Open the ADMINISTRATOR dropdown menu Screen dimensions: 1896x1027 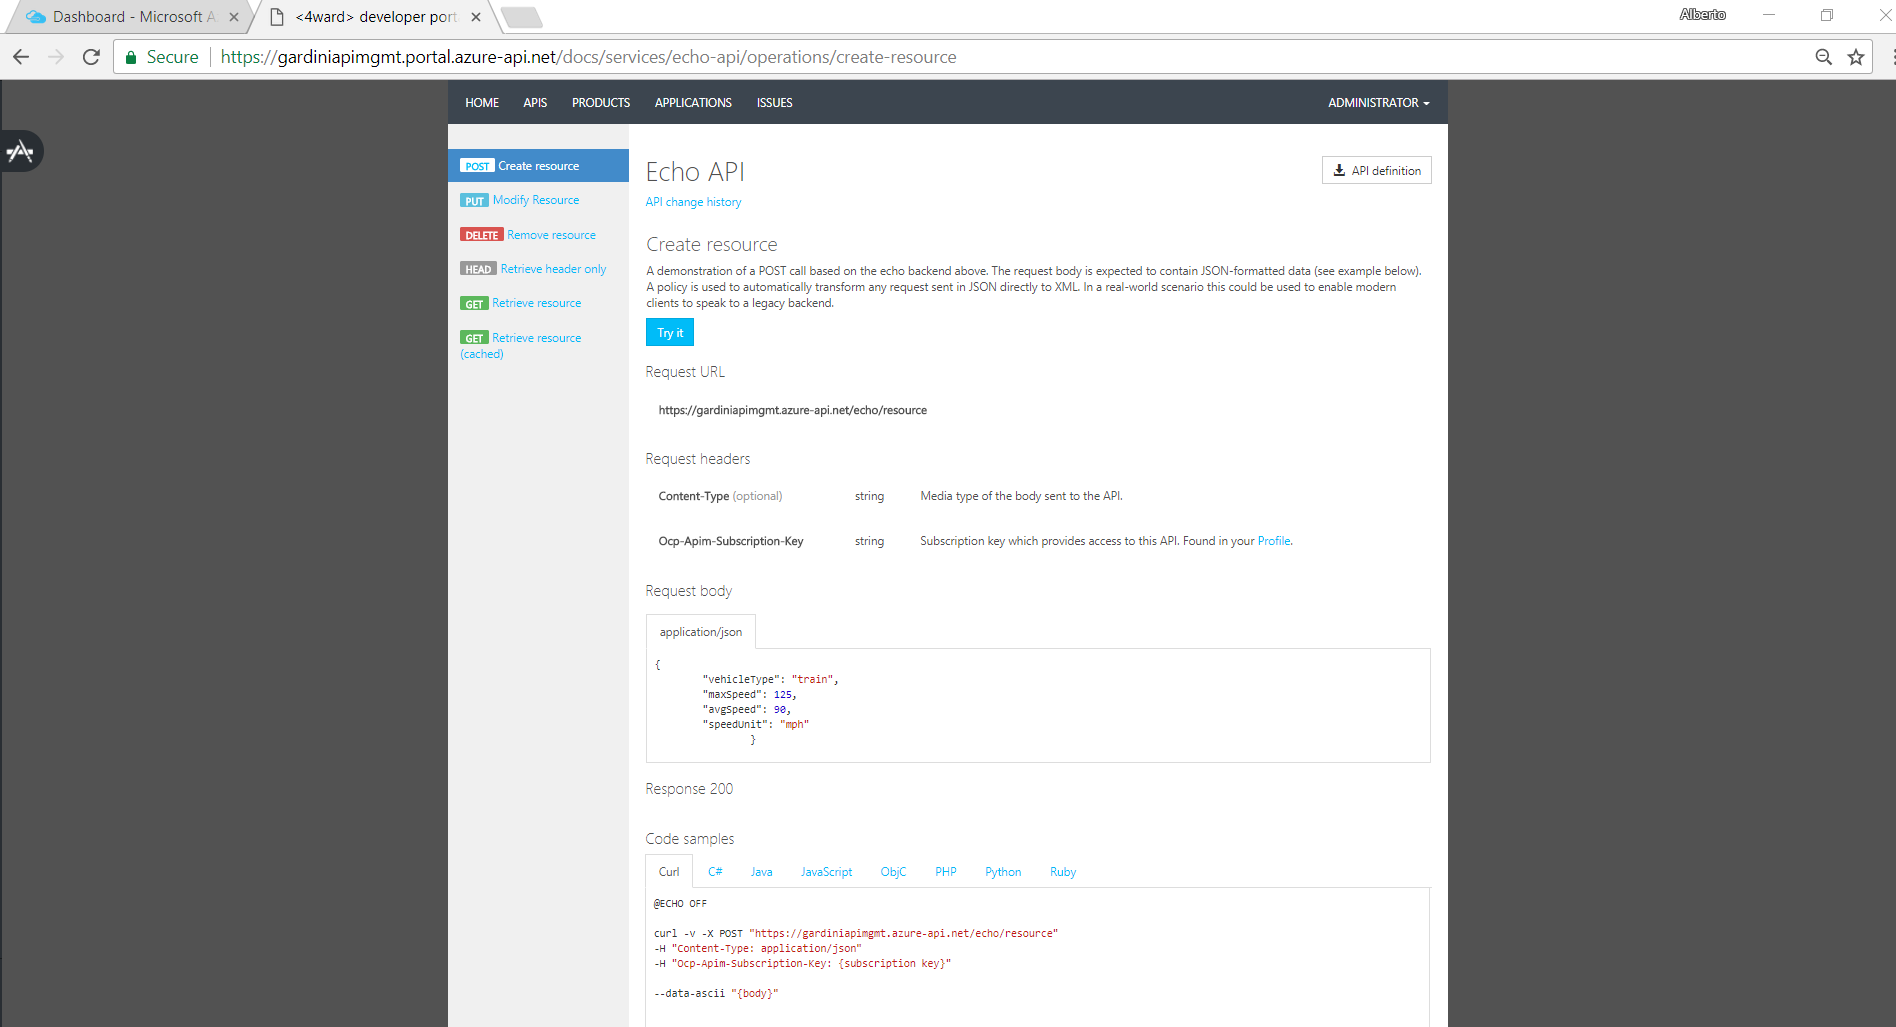click(x=1377, y=102)
